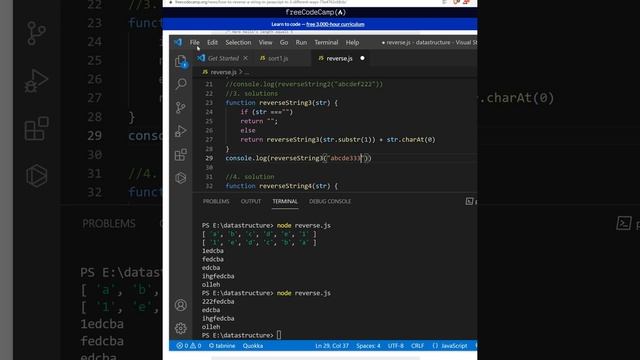Viewport: 640px width, 360px height.
Task: Follow the free 3,000-hour curriculum link
Action: tap(335, 24)
